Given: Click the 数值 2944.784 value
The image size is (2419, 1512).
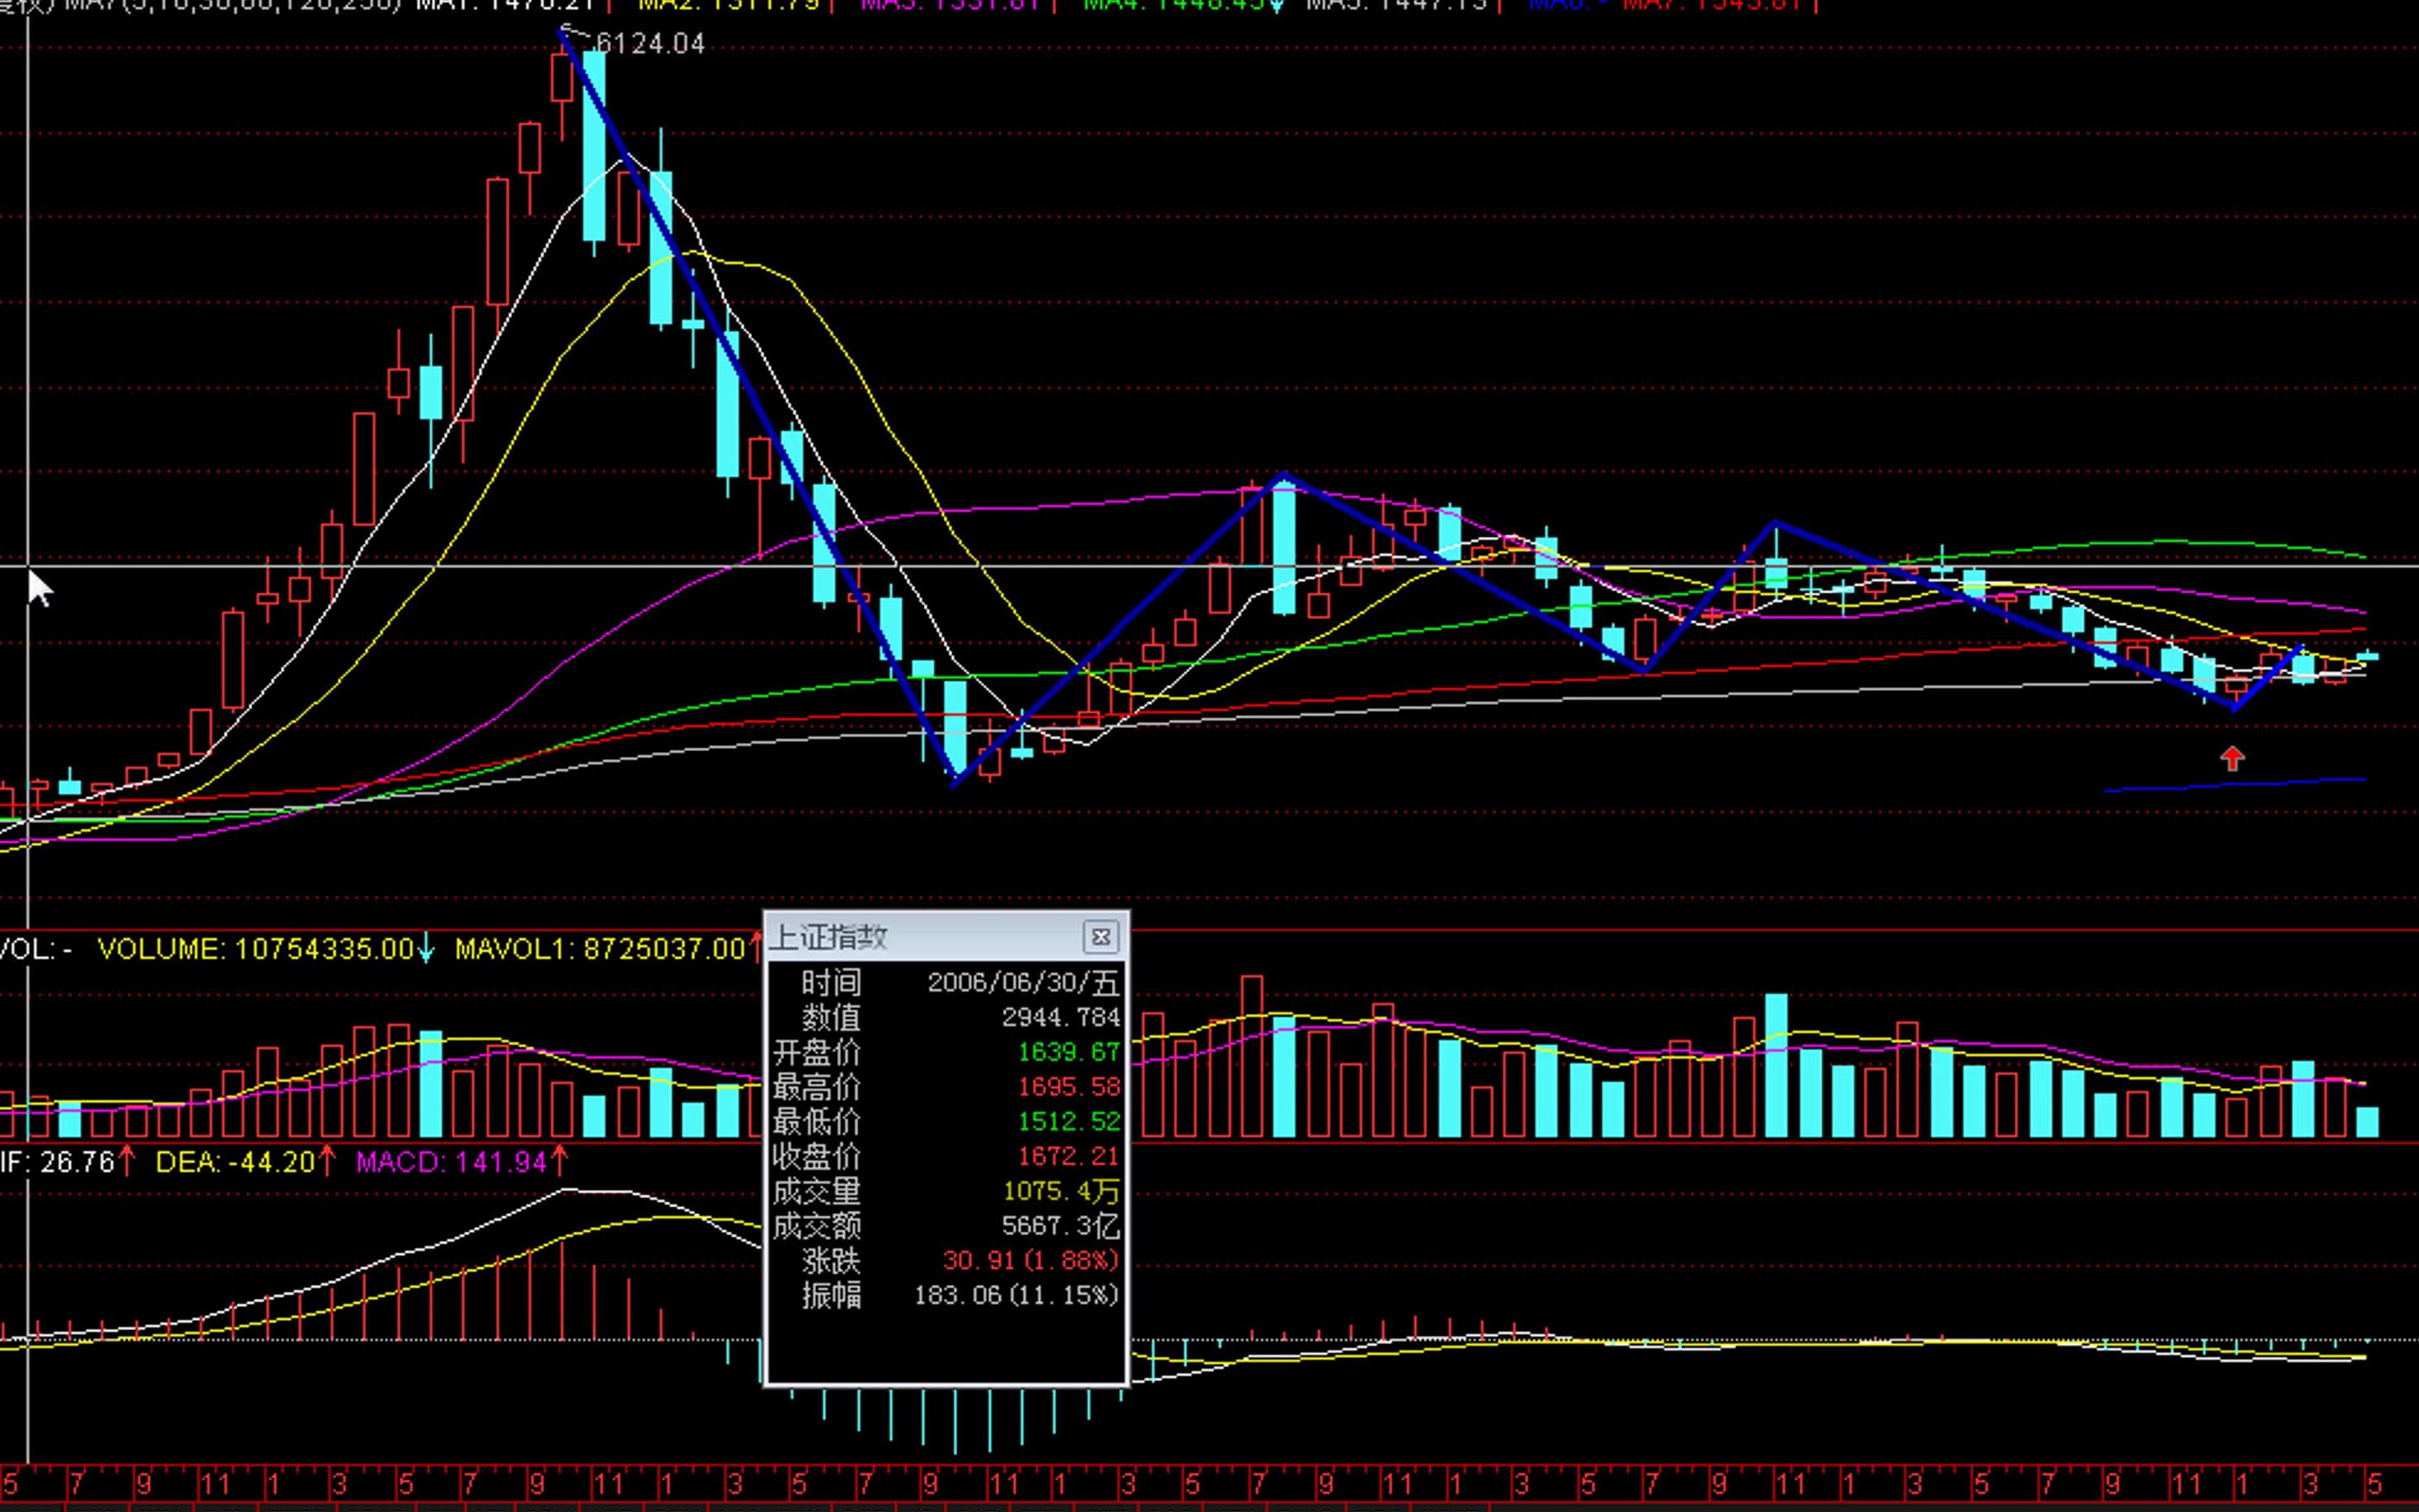Looking at the screenshot, I should click(1061, 1018).
